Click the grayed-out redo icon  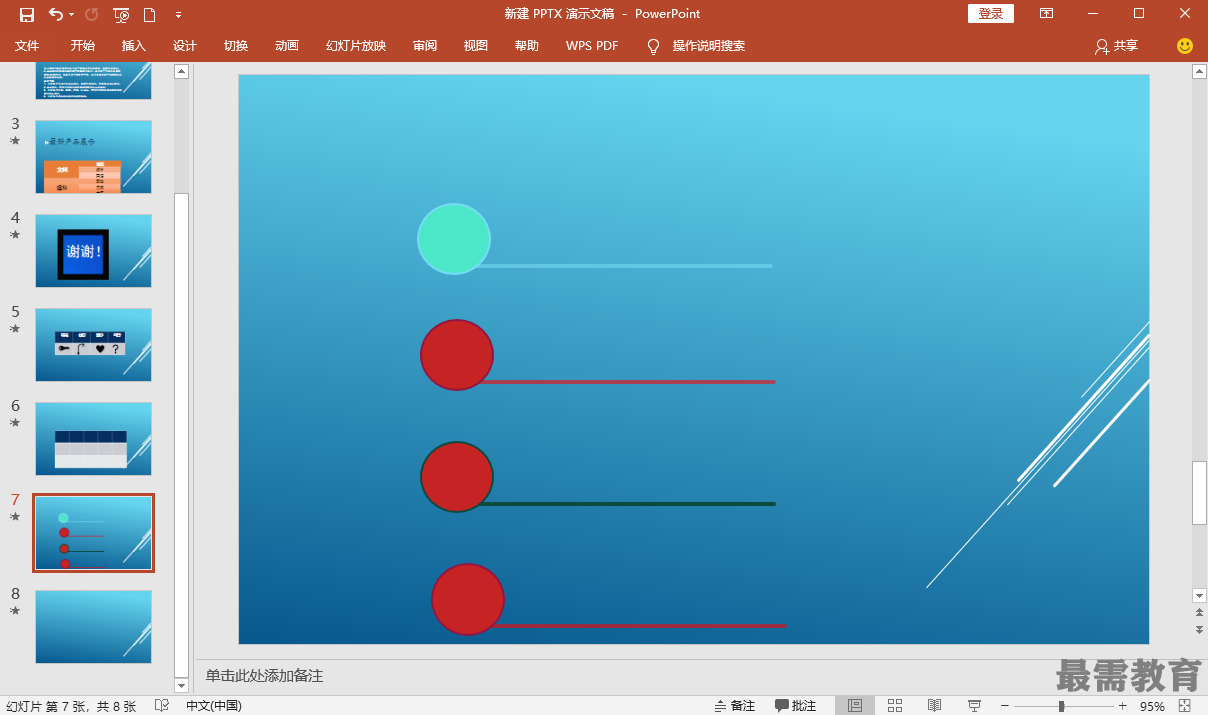(x=92, y=14)
